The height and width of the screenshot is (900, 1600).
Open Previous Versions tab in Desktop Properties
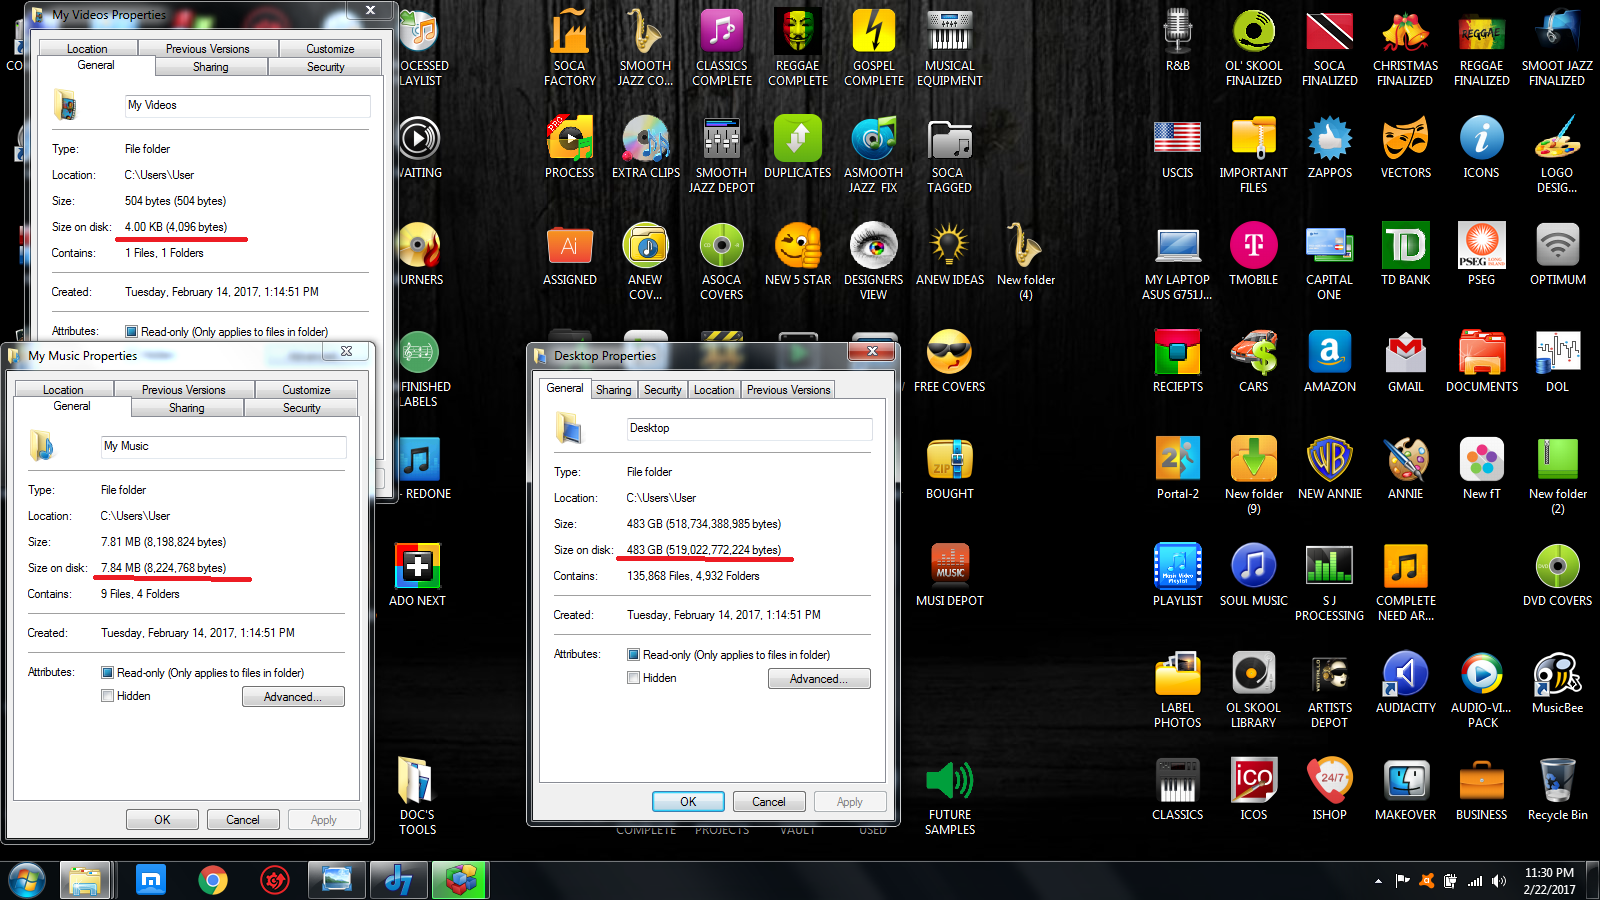[x=788, y=390]
